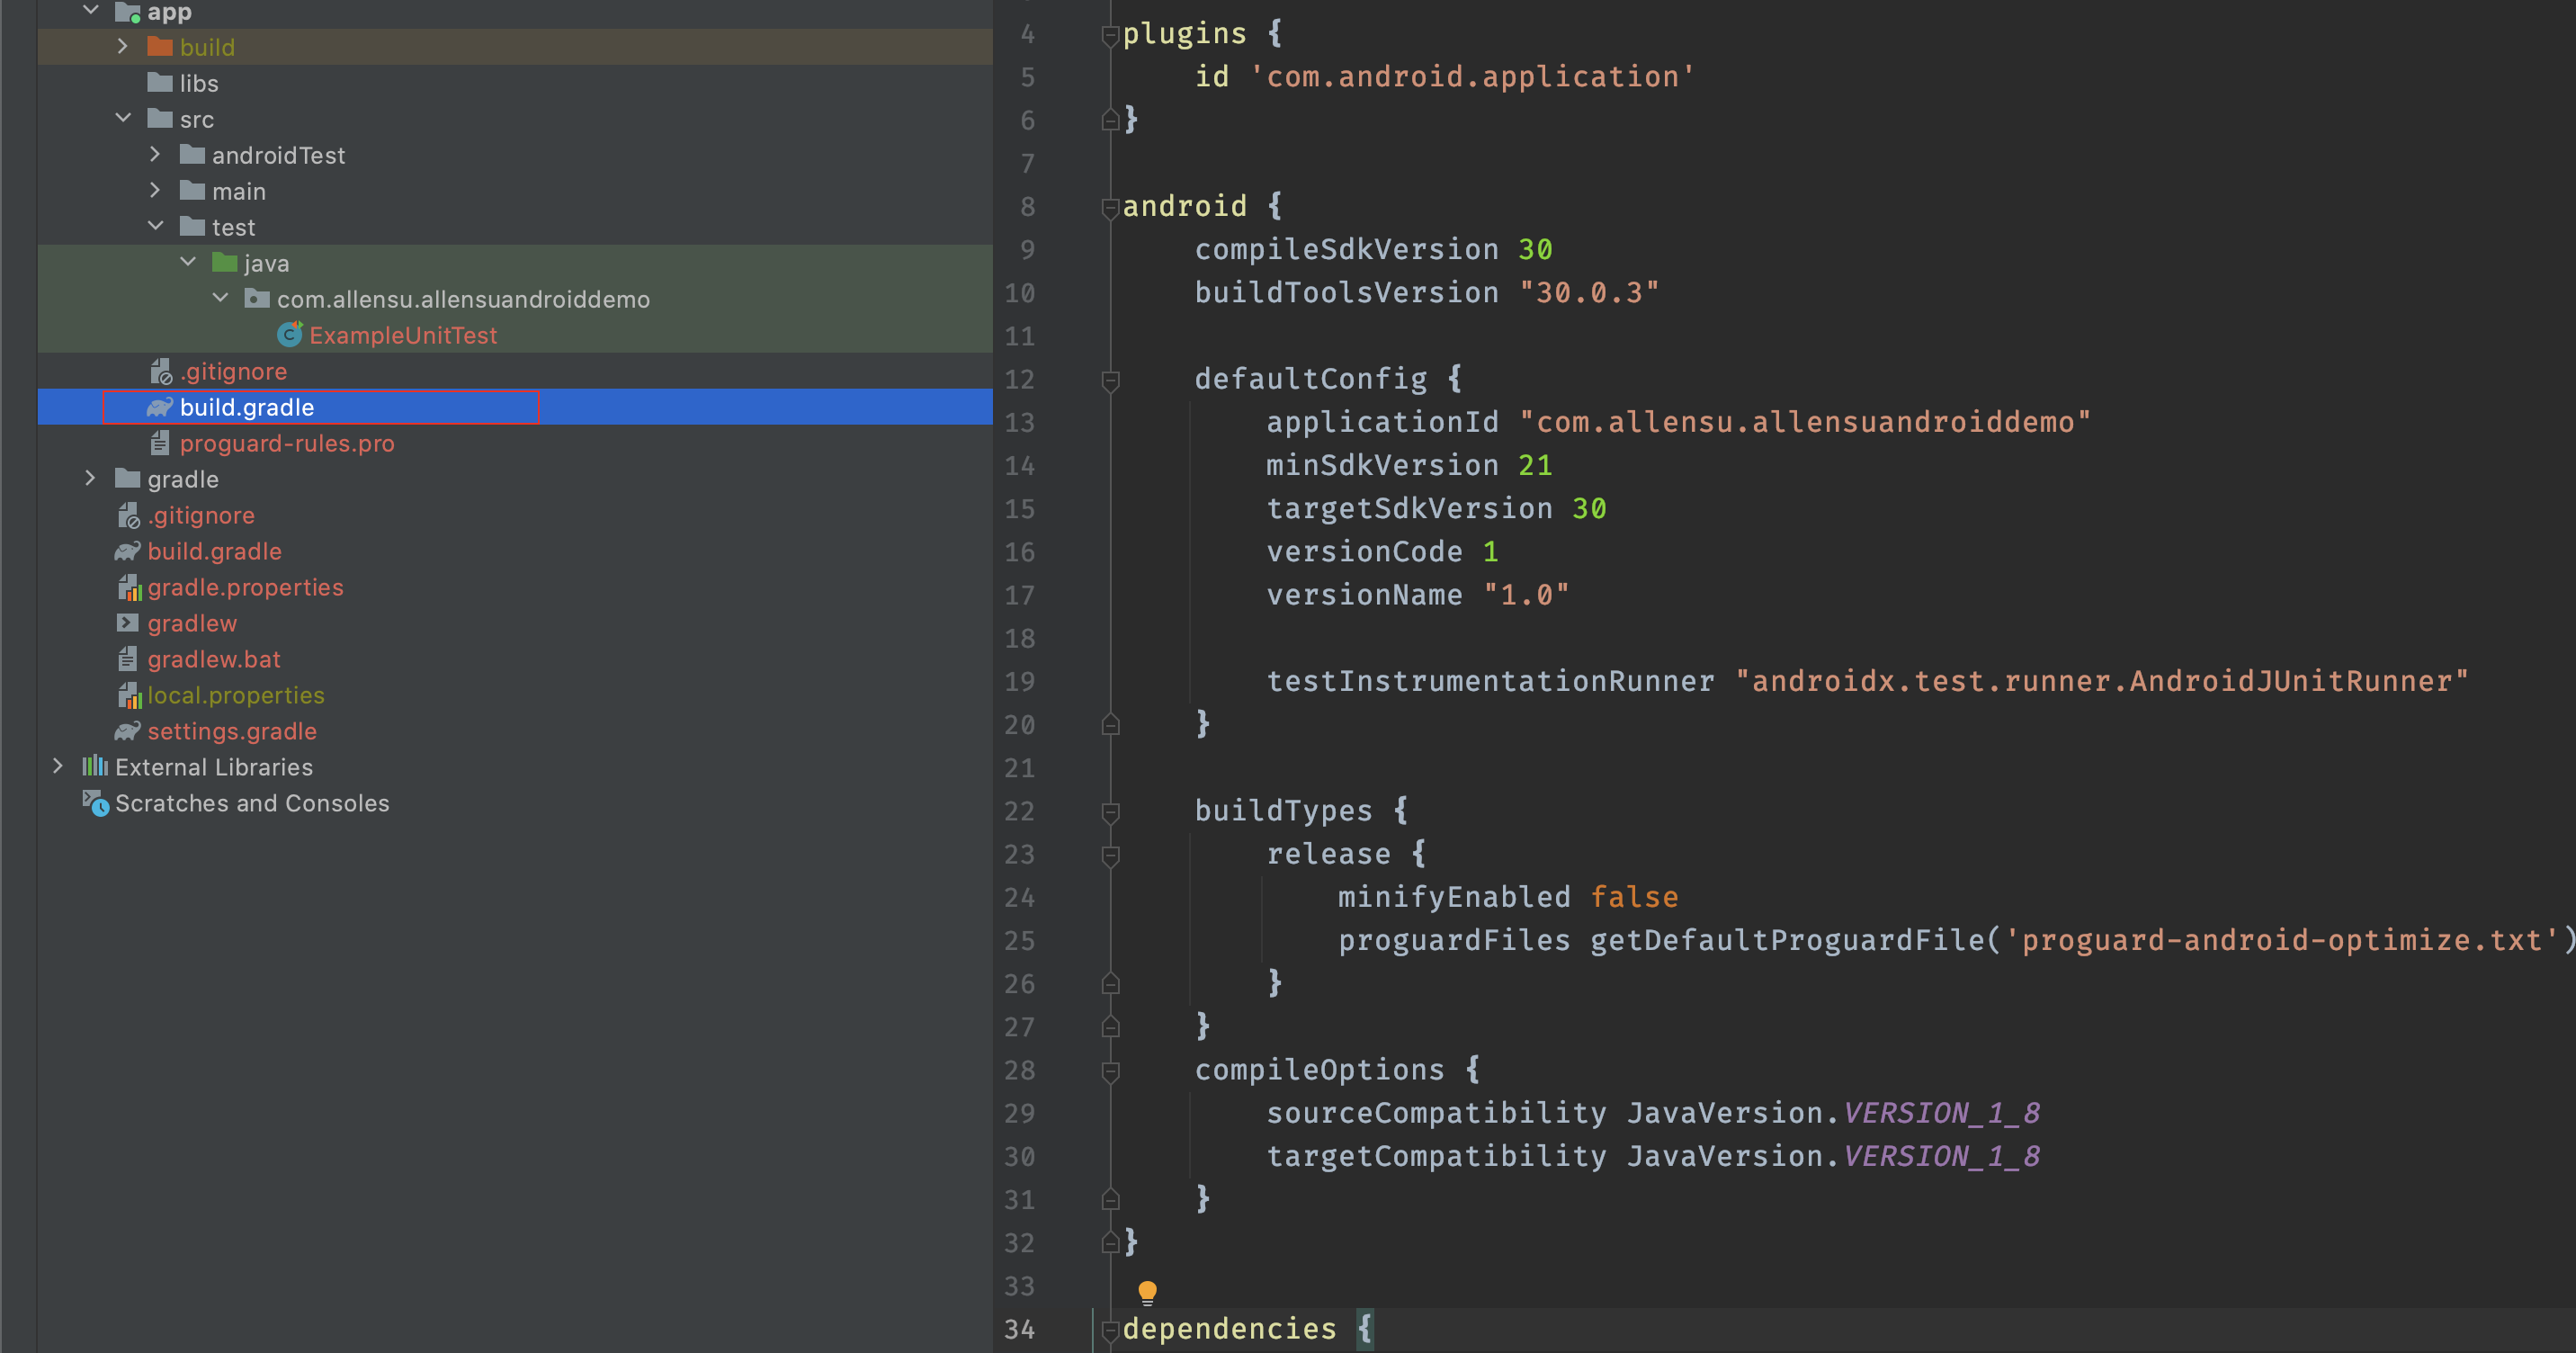2576x1353 pixels.
Task: Expand the root gradle folder
Action: click(x=90, y=479)
